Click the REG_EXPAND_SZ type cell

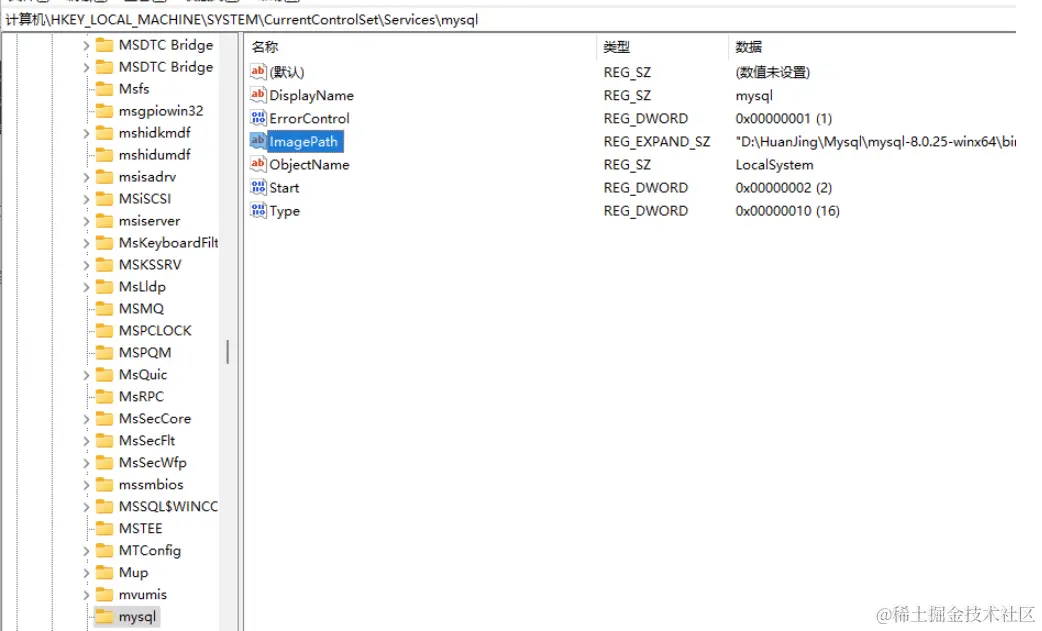[657, 141]
